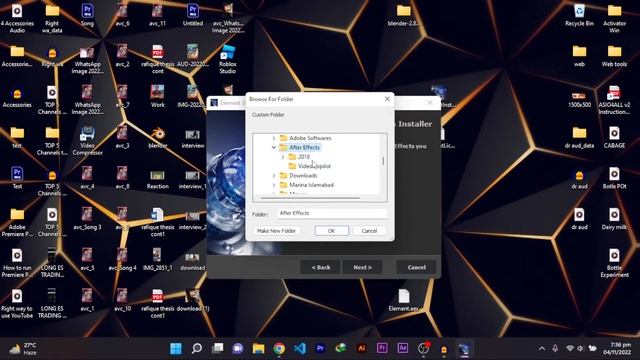Screen dimensions: 640x360
Task: Click Next in the Element installer
Action: click(362, 267)
